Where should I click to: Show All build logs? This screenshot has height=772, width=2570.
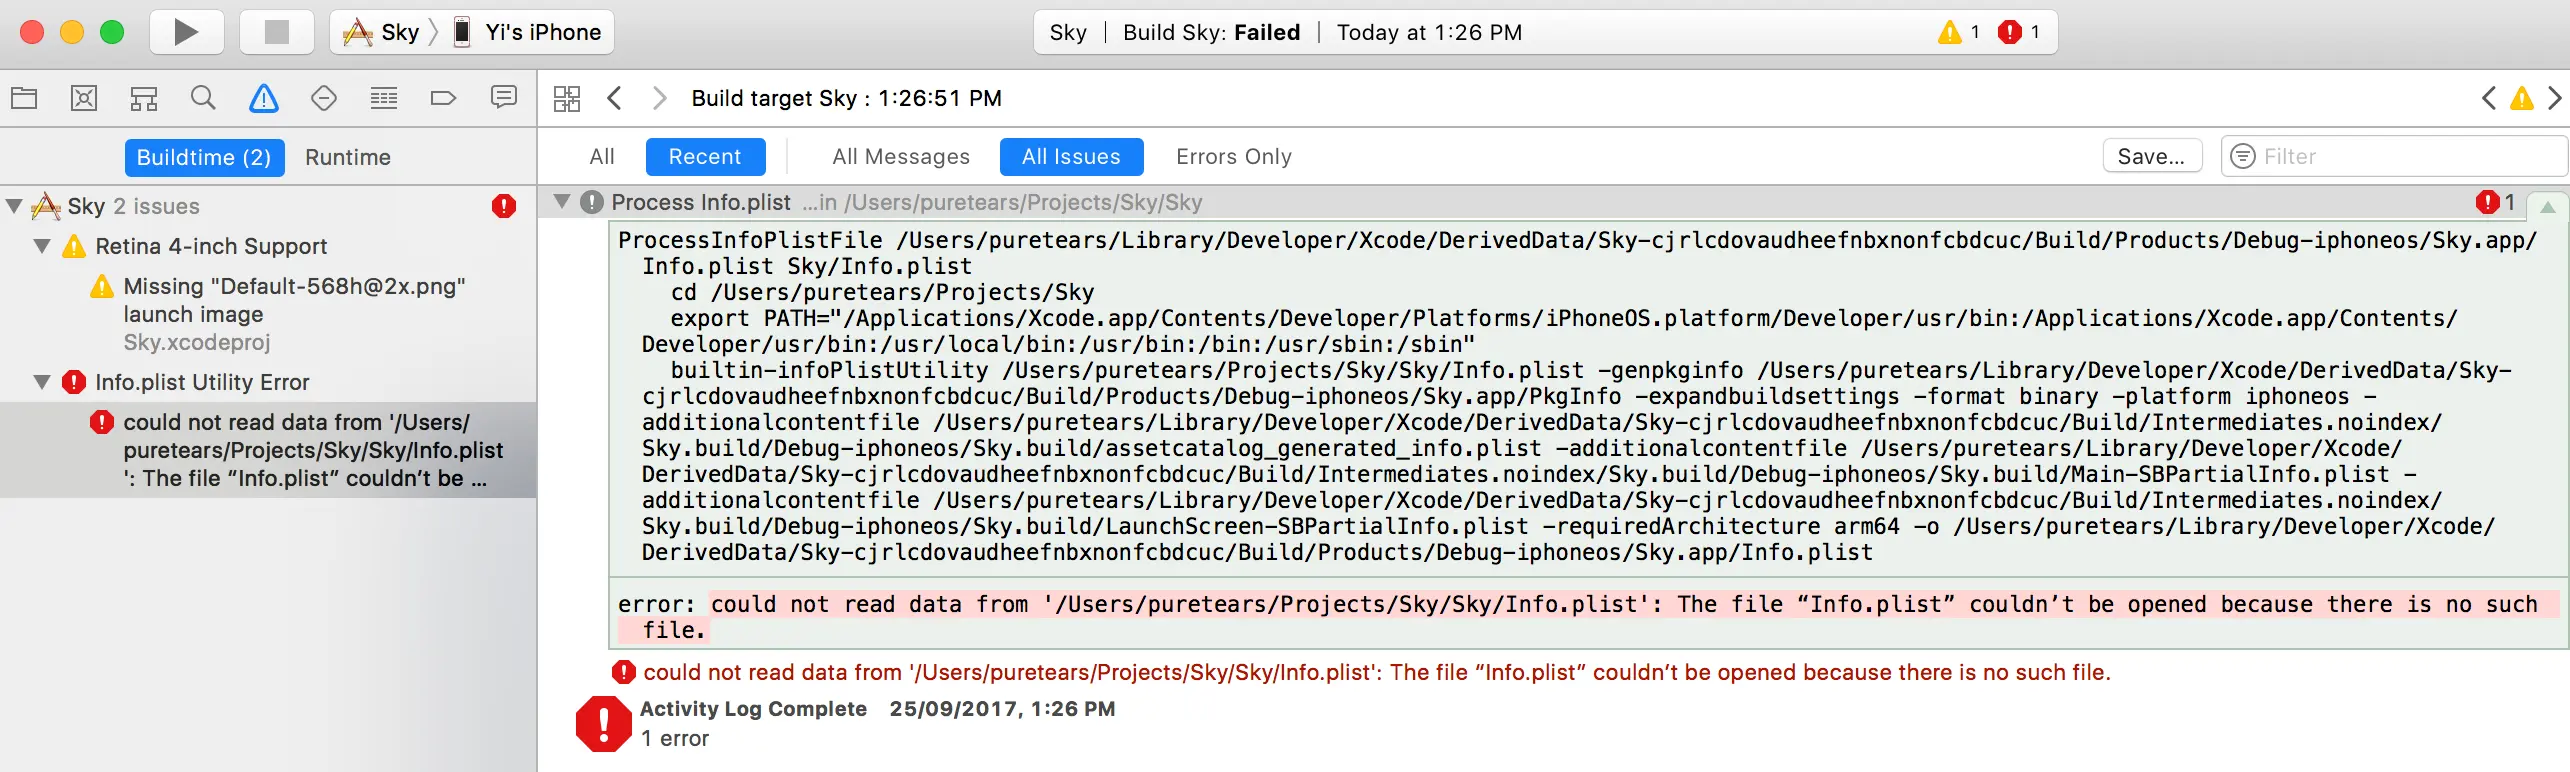pos(602,156)
